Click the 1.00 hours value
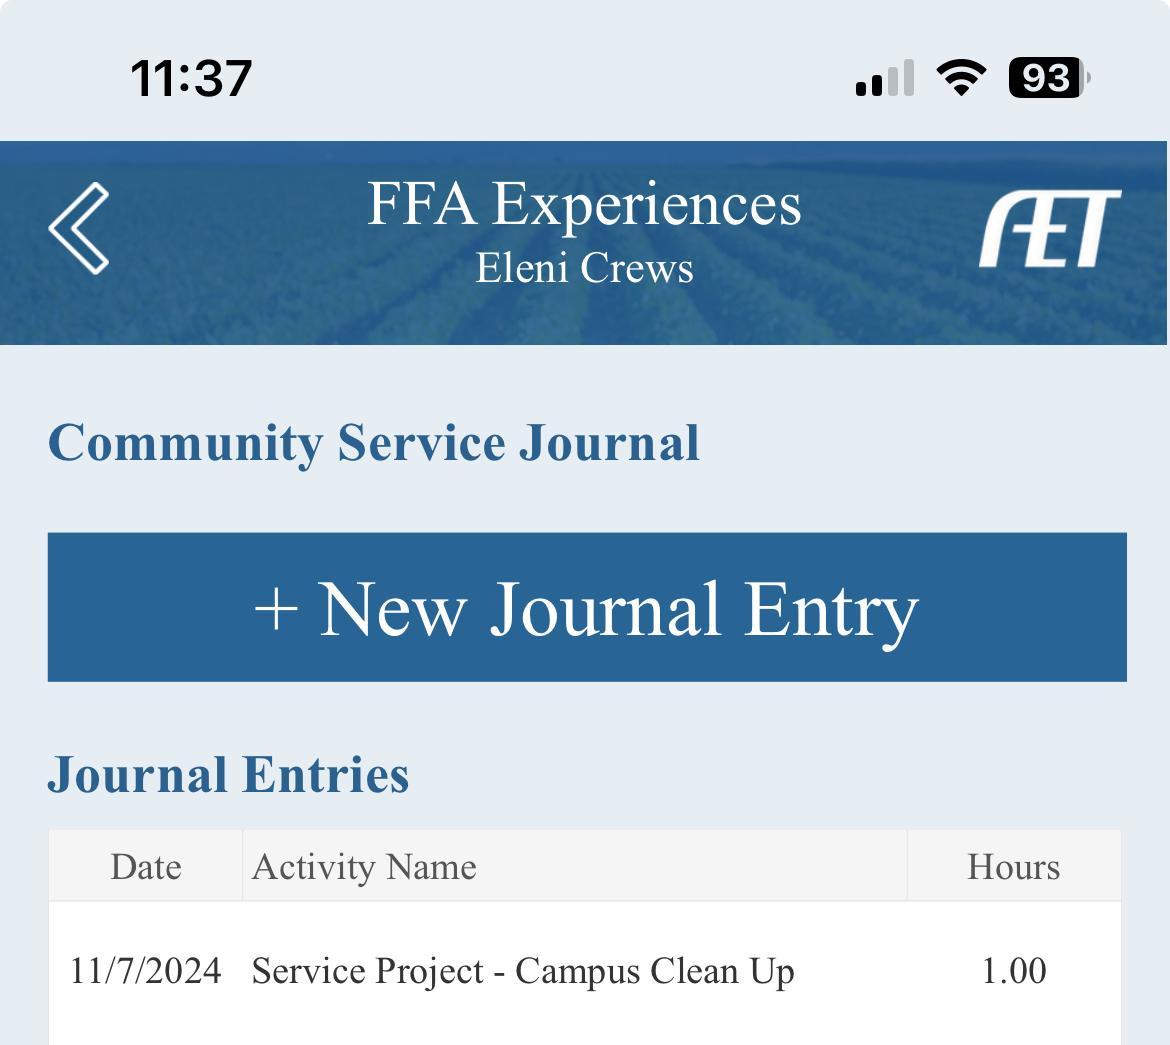 pyautogui.click(x=1013, y=971)
